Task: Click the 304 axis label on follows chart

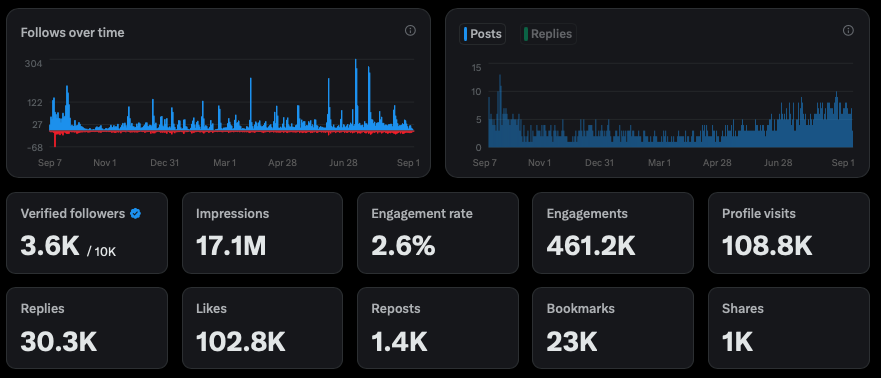Action: pyautogui.click(x=33, y=63)
